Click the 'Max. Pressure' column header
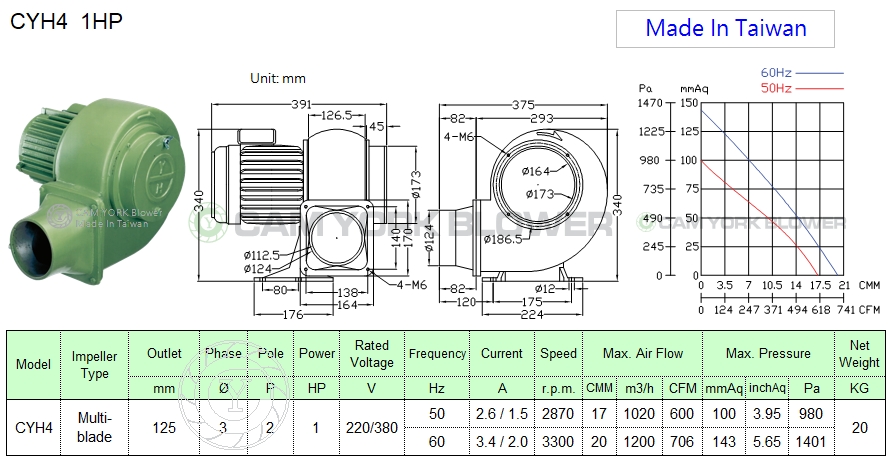Image resolution: width=890 pixels, height=466 pixels. [768, 354]
